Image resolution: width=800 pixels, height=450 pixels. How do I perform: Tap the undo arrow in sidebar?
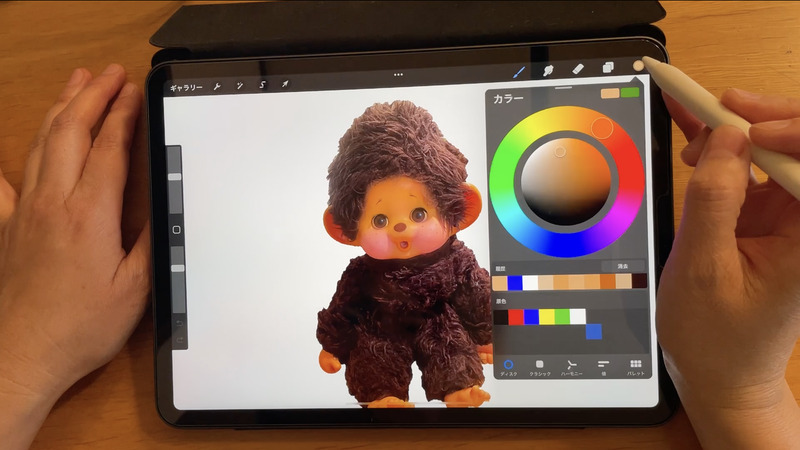click(179, 323)
